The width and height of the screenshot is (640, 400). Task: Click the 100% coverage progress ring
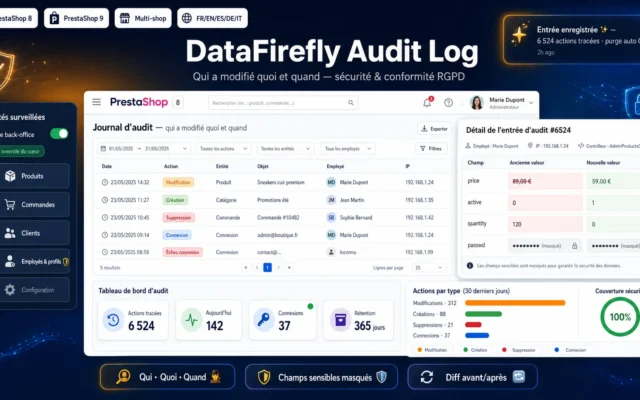click(620, 317)
